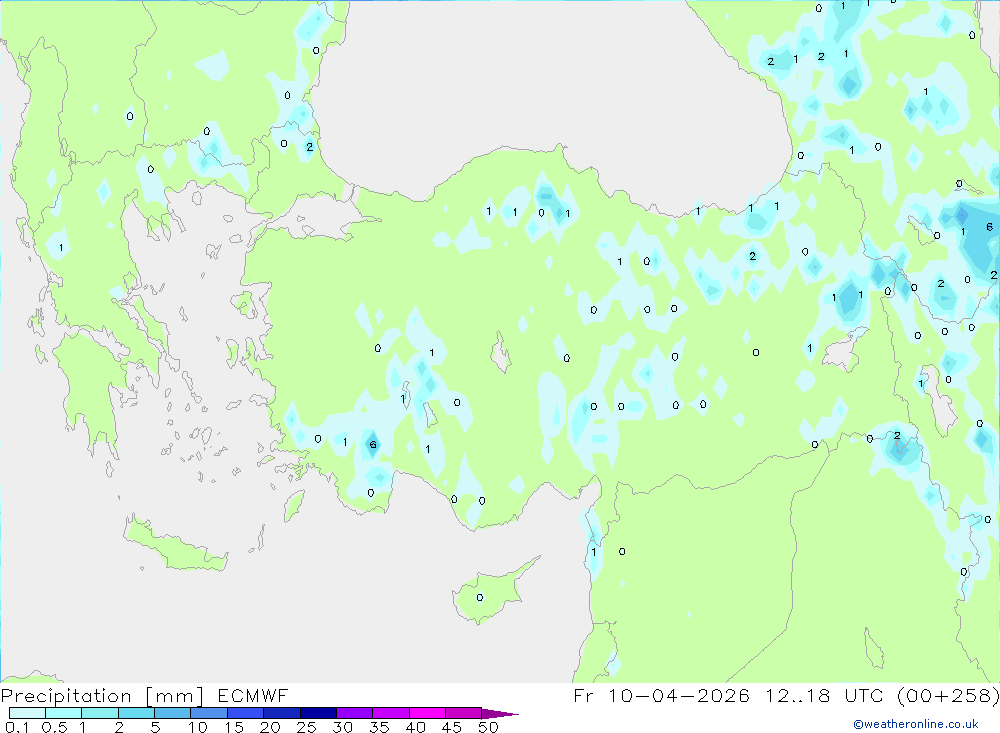Viewport: 1000px width, 733px height.
Task: Click the "(00+258)" forecast offset text
Action: [948, 696]
